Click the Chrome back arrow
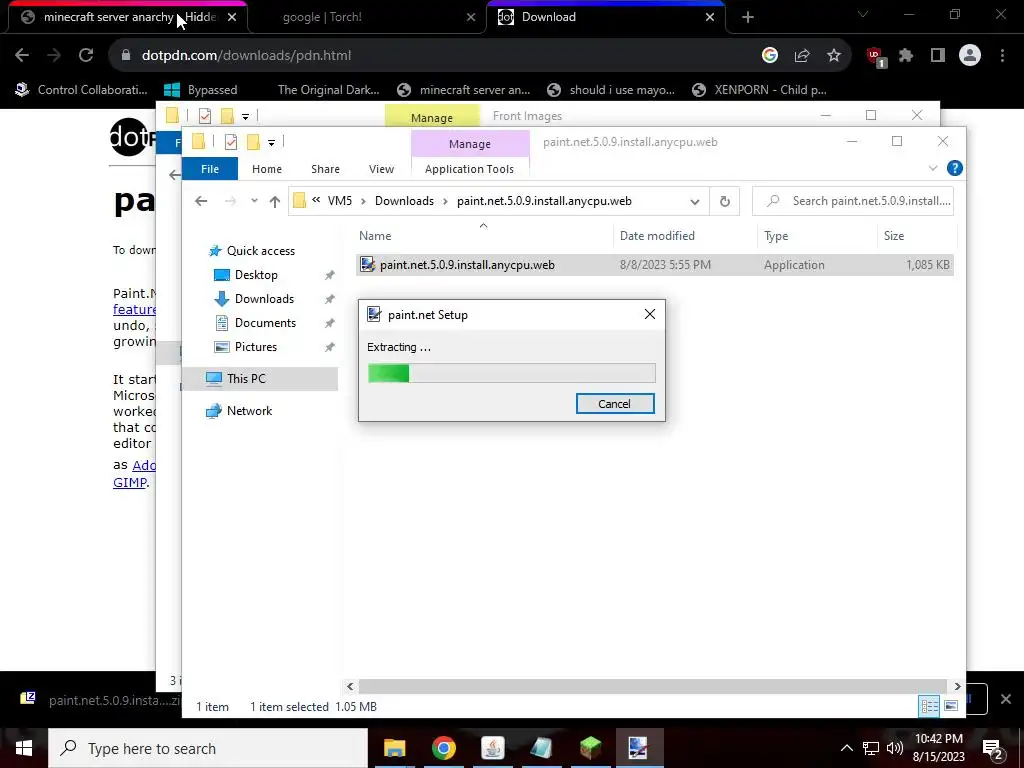The image size is (1024, 768). [22, 56]
